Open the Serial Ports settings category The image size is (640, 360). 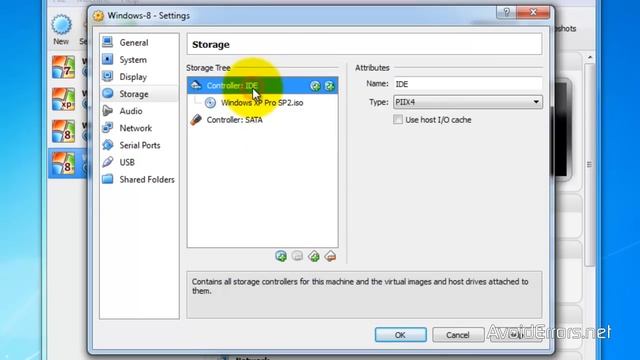click(140, 145)
